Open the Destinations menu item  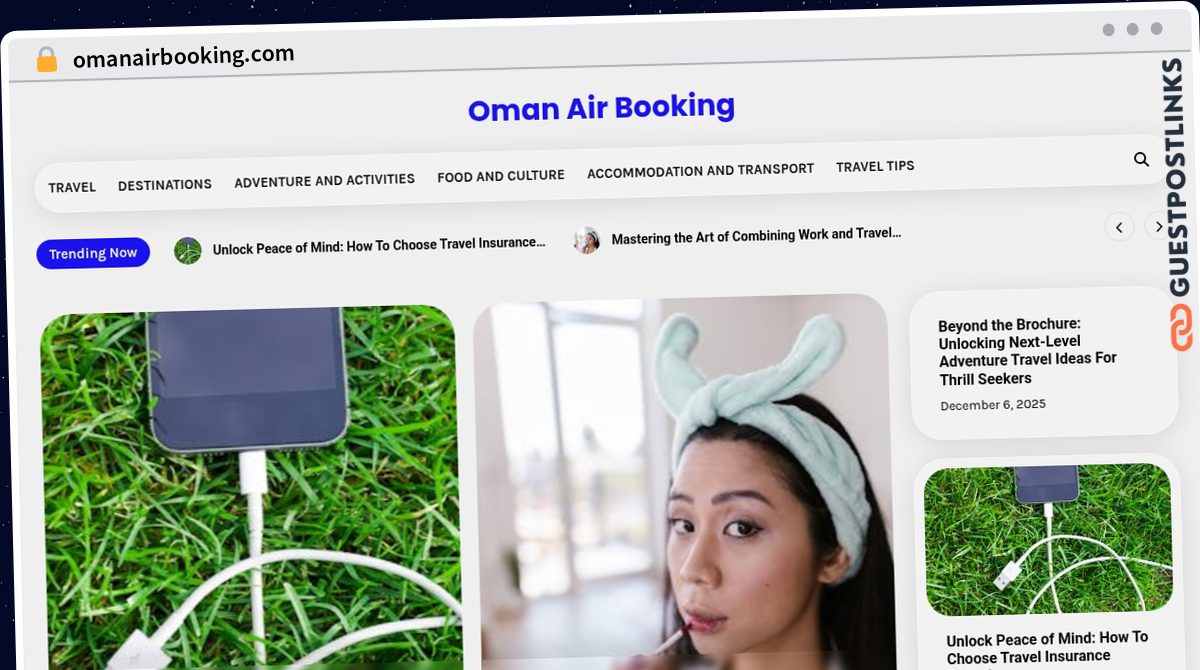[x=165, y=184]
